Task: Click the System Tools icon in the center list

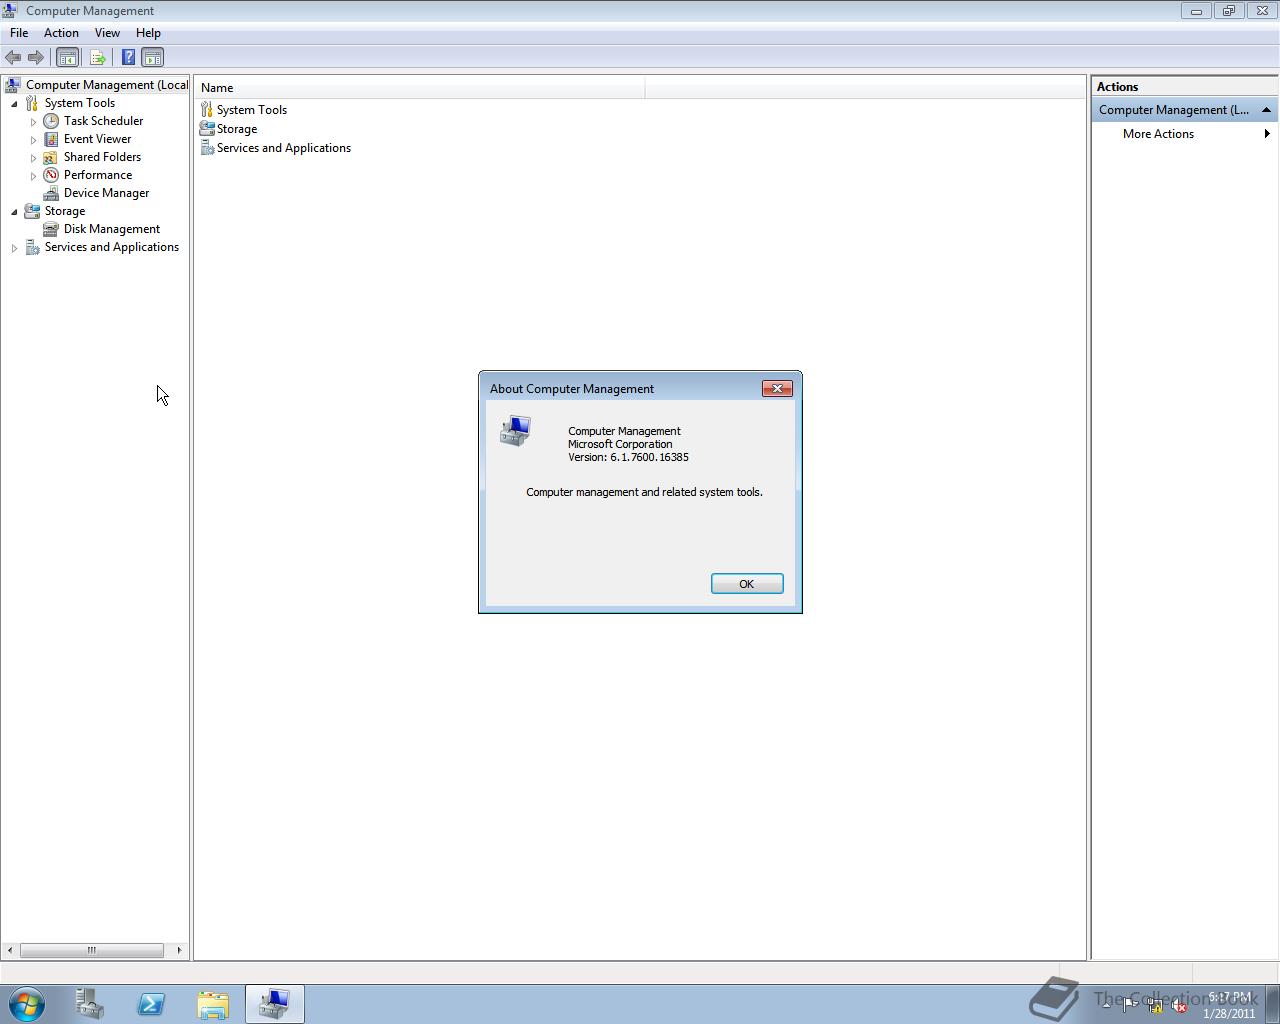Action: point(207,110)
